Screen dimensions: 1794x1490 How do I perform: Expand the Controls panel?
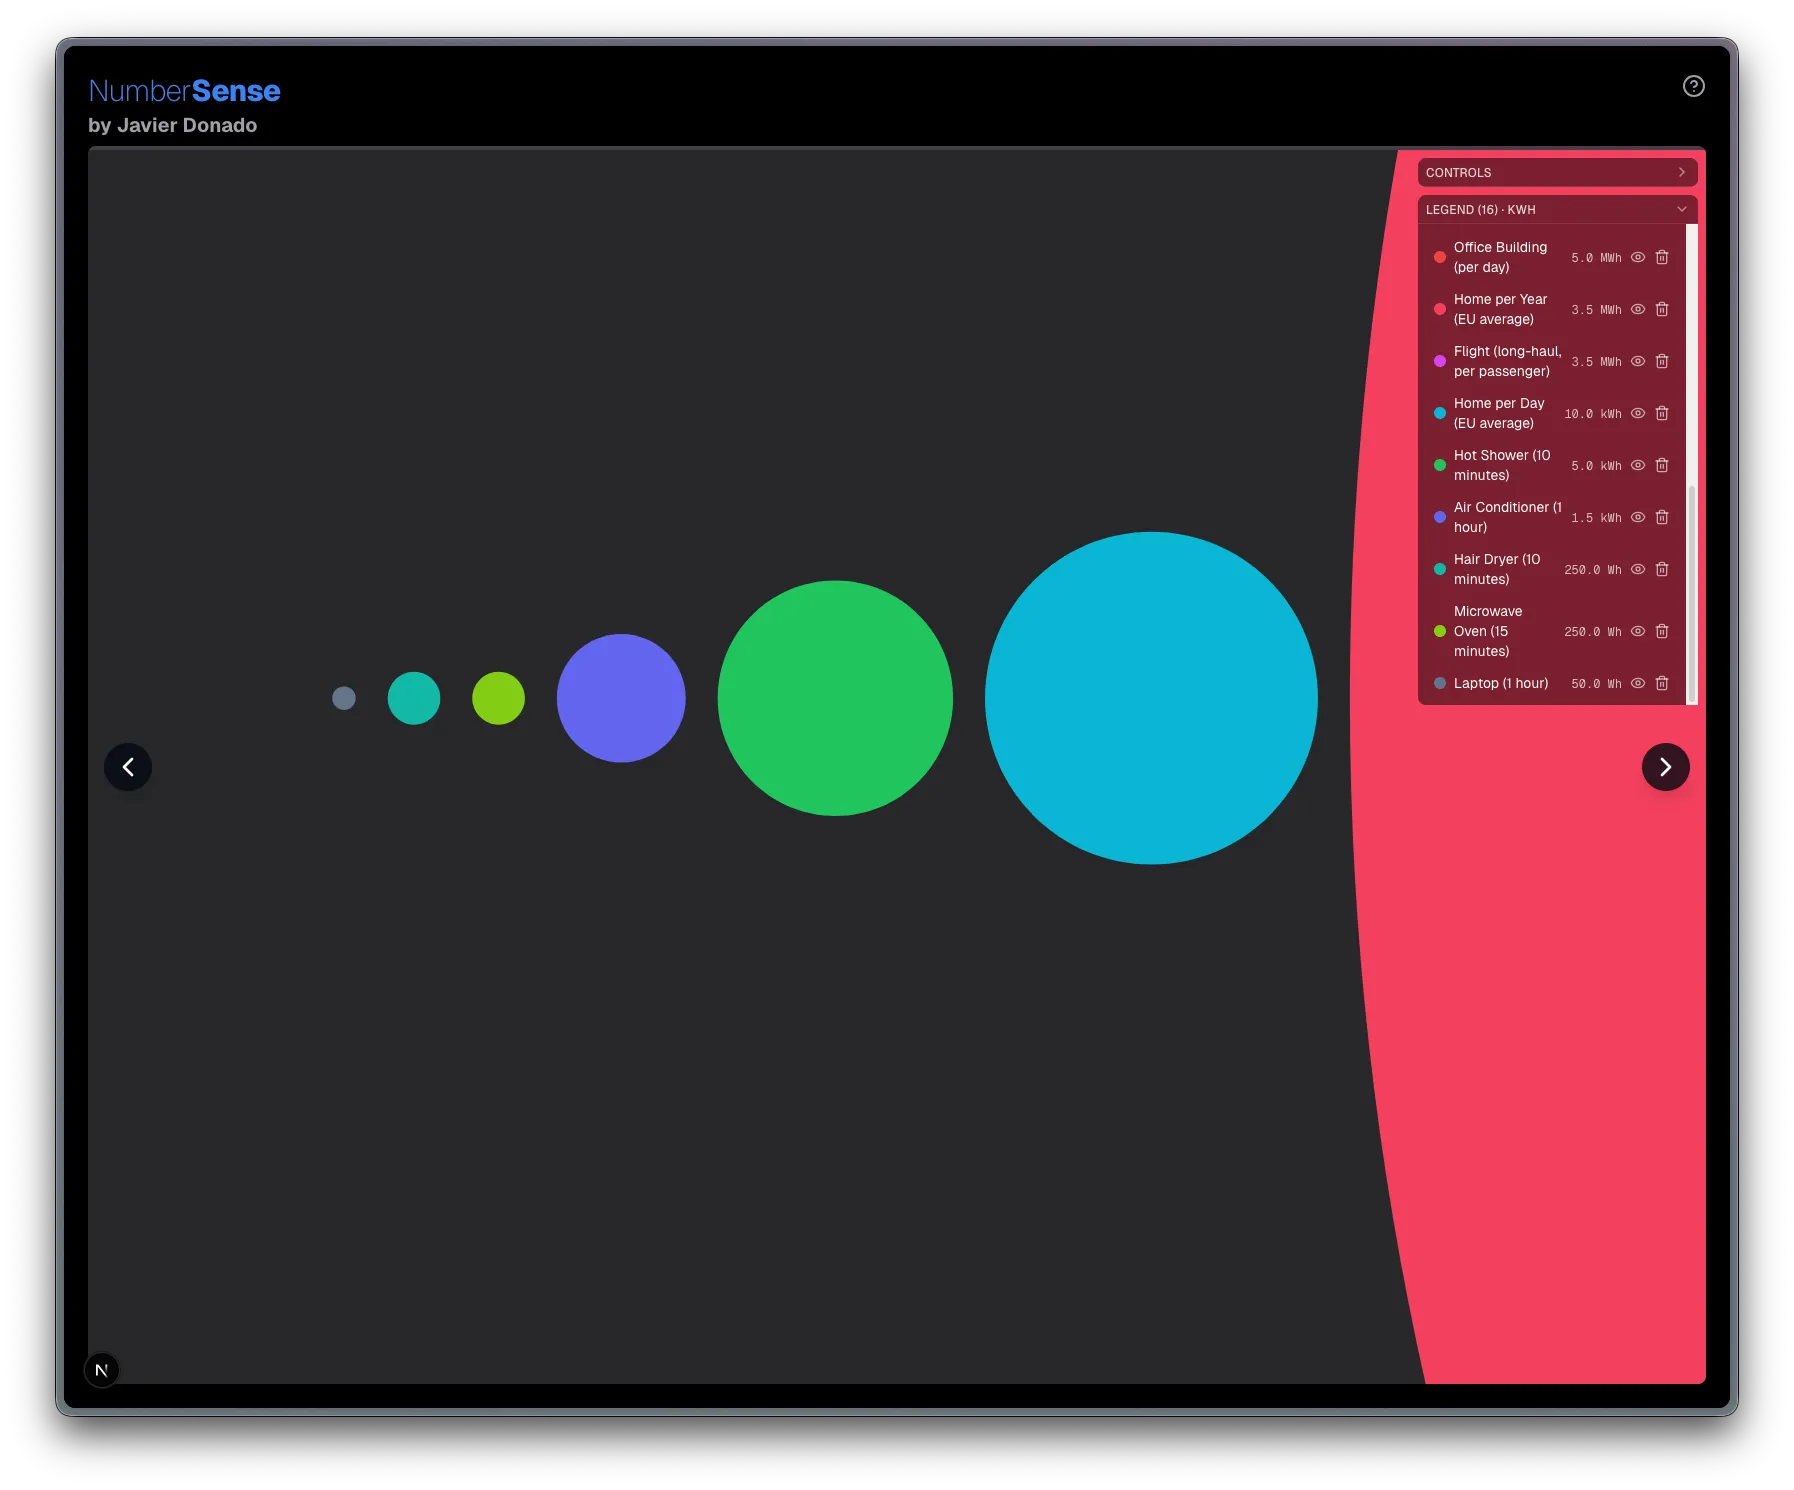(x=1557, y=172)
